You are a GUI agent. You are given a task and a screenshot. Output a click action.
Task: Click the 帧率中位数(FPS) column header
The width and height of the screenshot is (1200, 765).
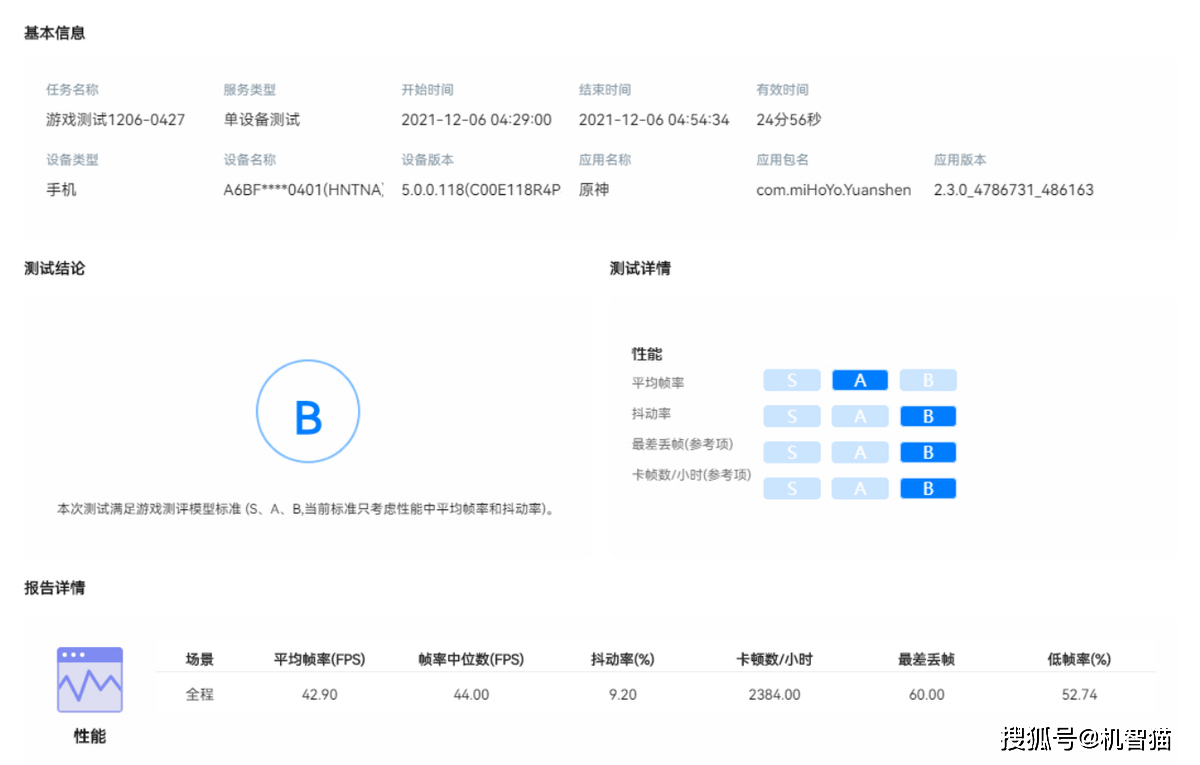[x=471, y=659]
